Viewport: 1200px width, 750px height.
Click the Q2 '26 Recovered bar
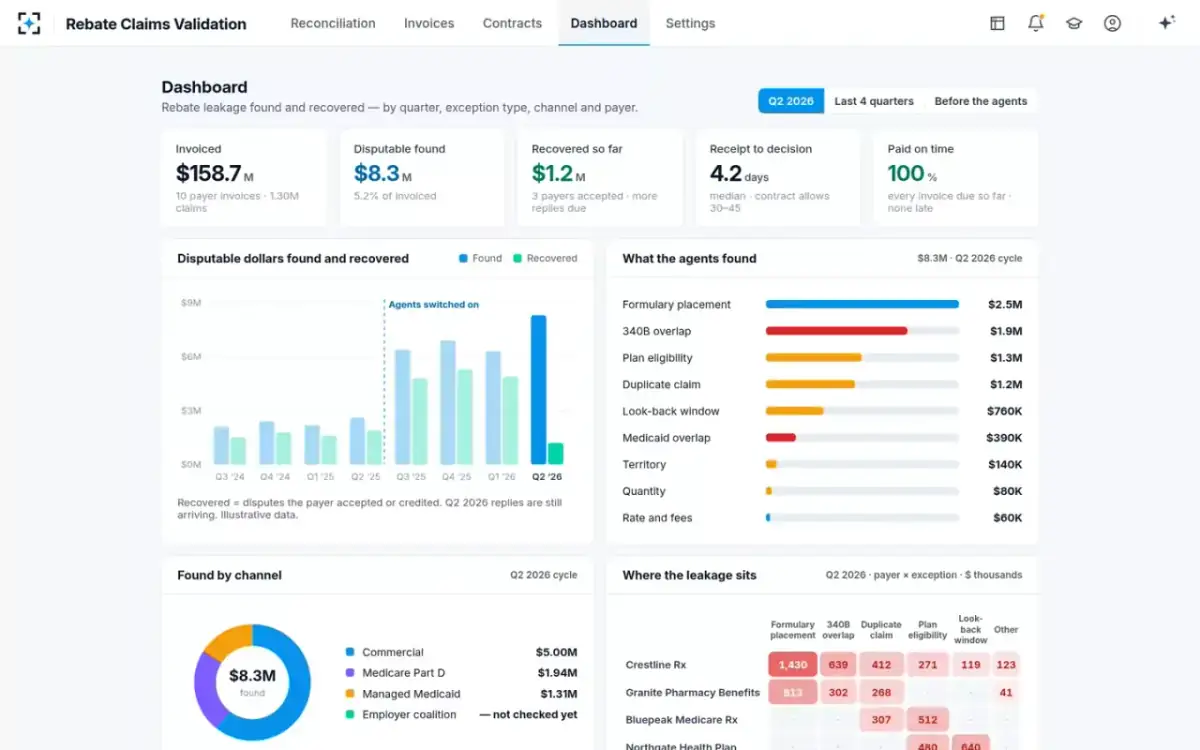(555, 454)
